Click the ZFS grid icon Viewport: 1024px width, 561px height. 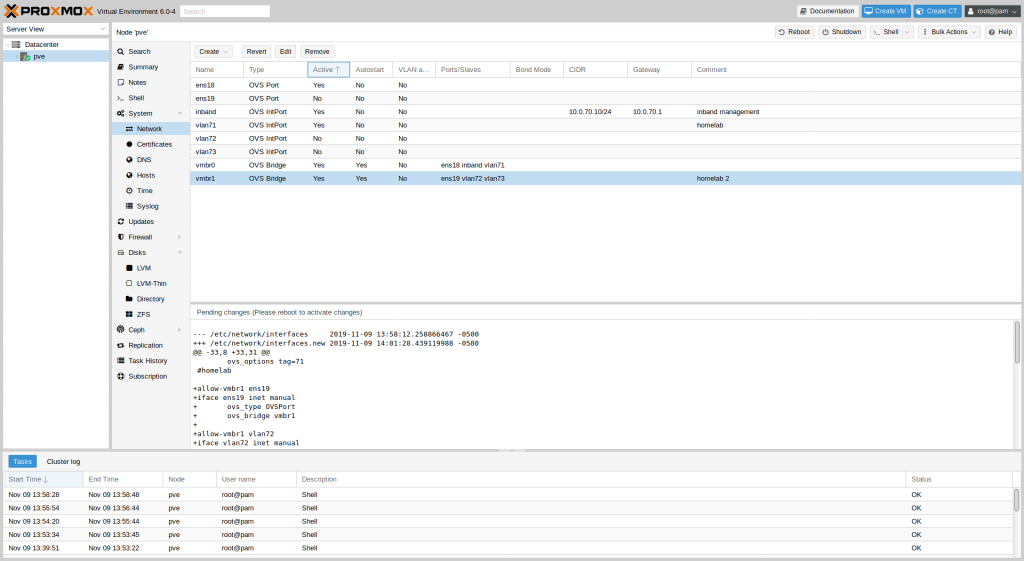129,314
